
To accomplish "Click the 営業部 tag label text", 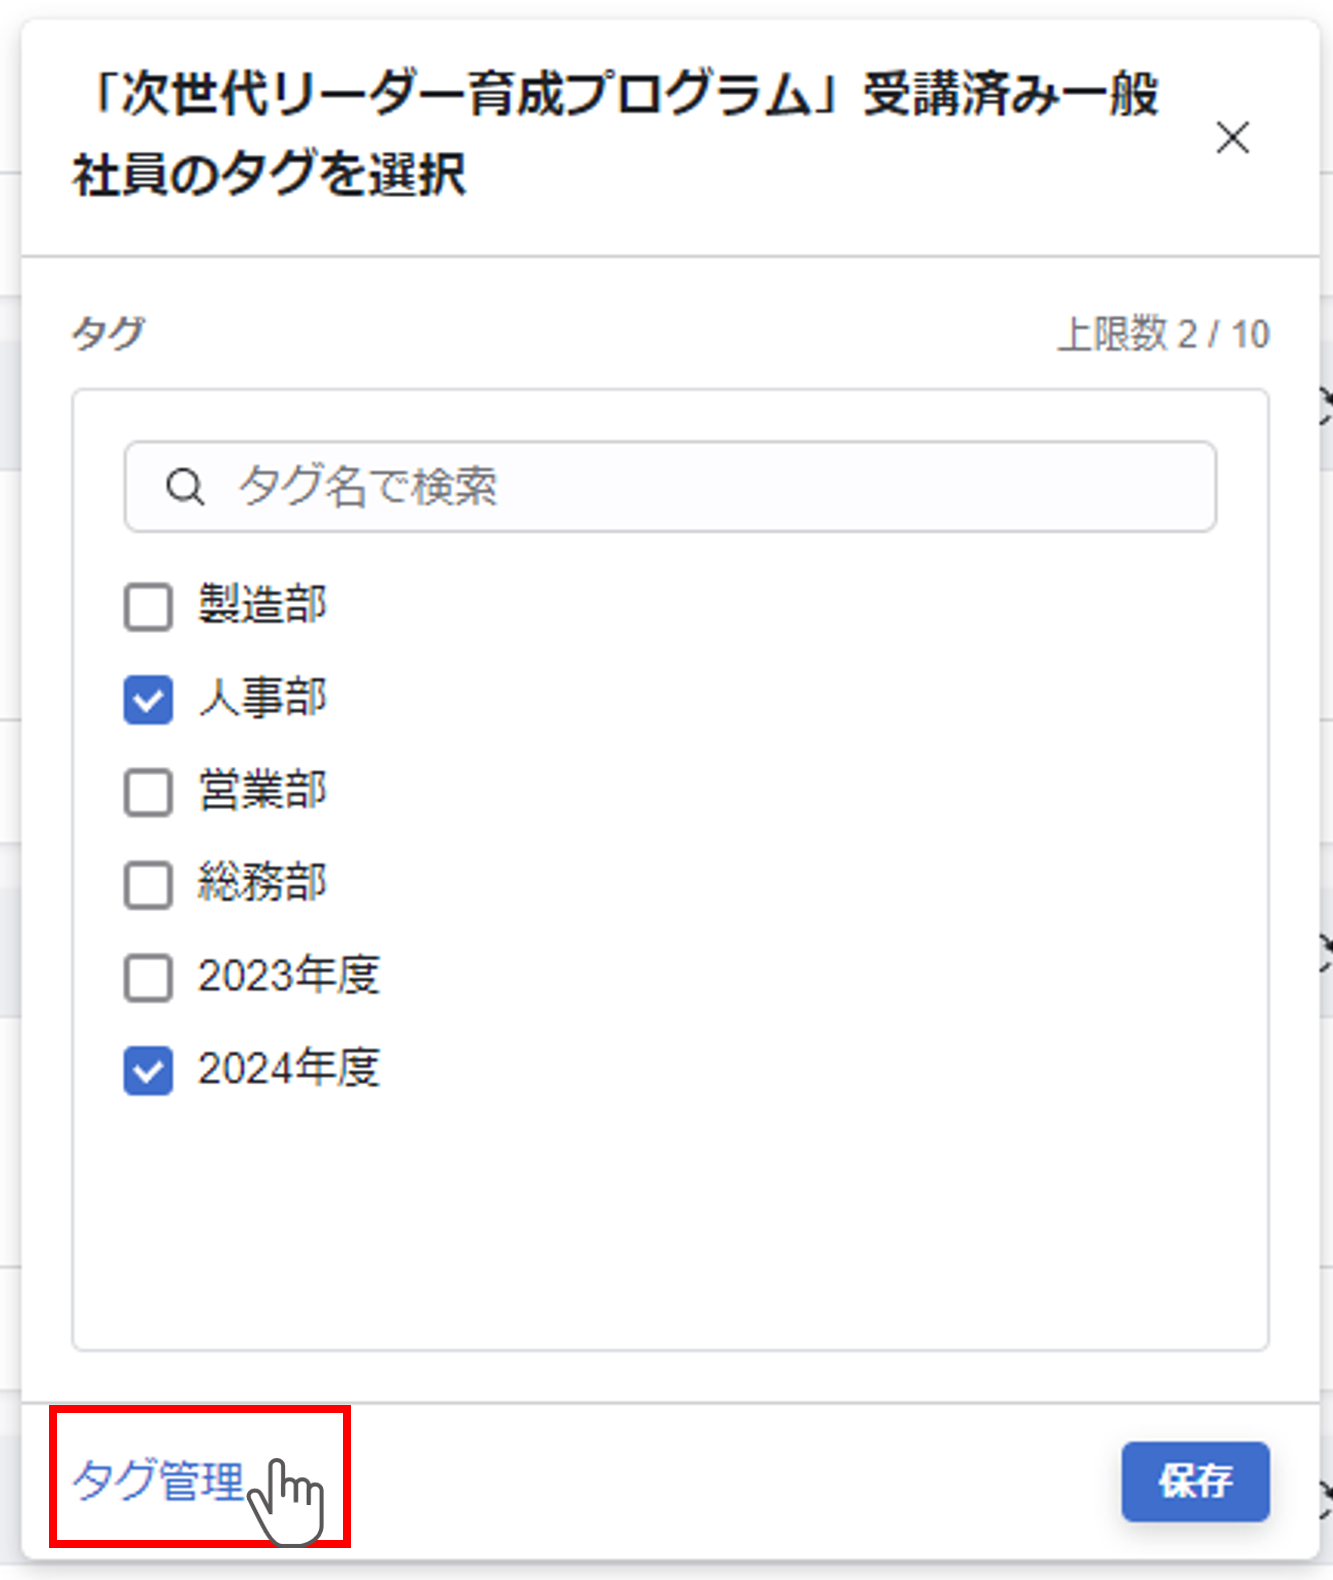I will pyautogui.click(x=262, y=790).
